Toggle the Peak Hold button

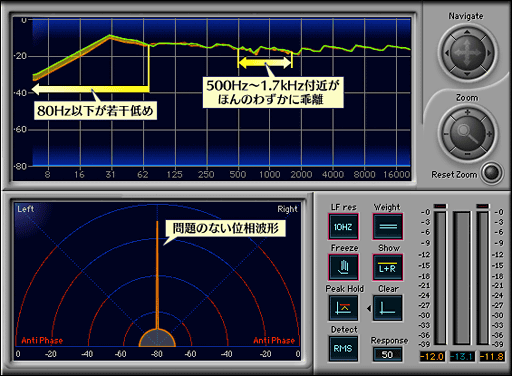[343, 308]
